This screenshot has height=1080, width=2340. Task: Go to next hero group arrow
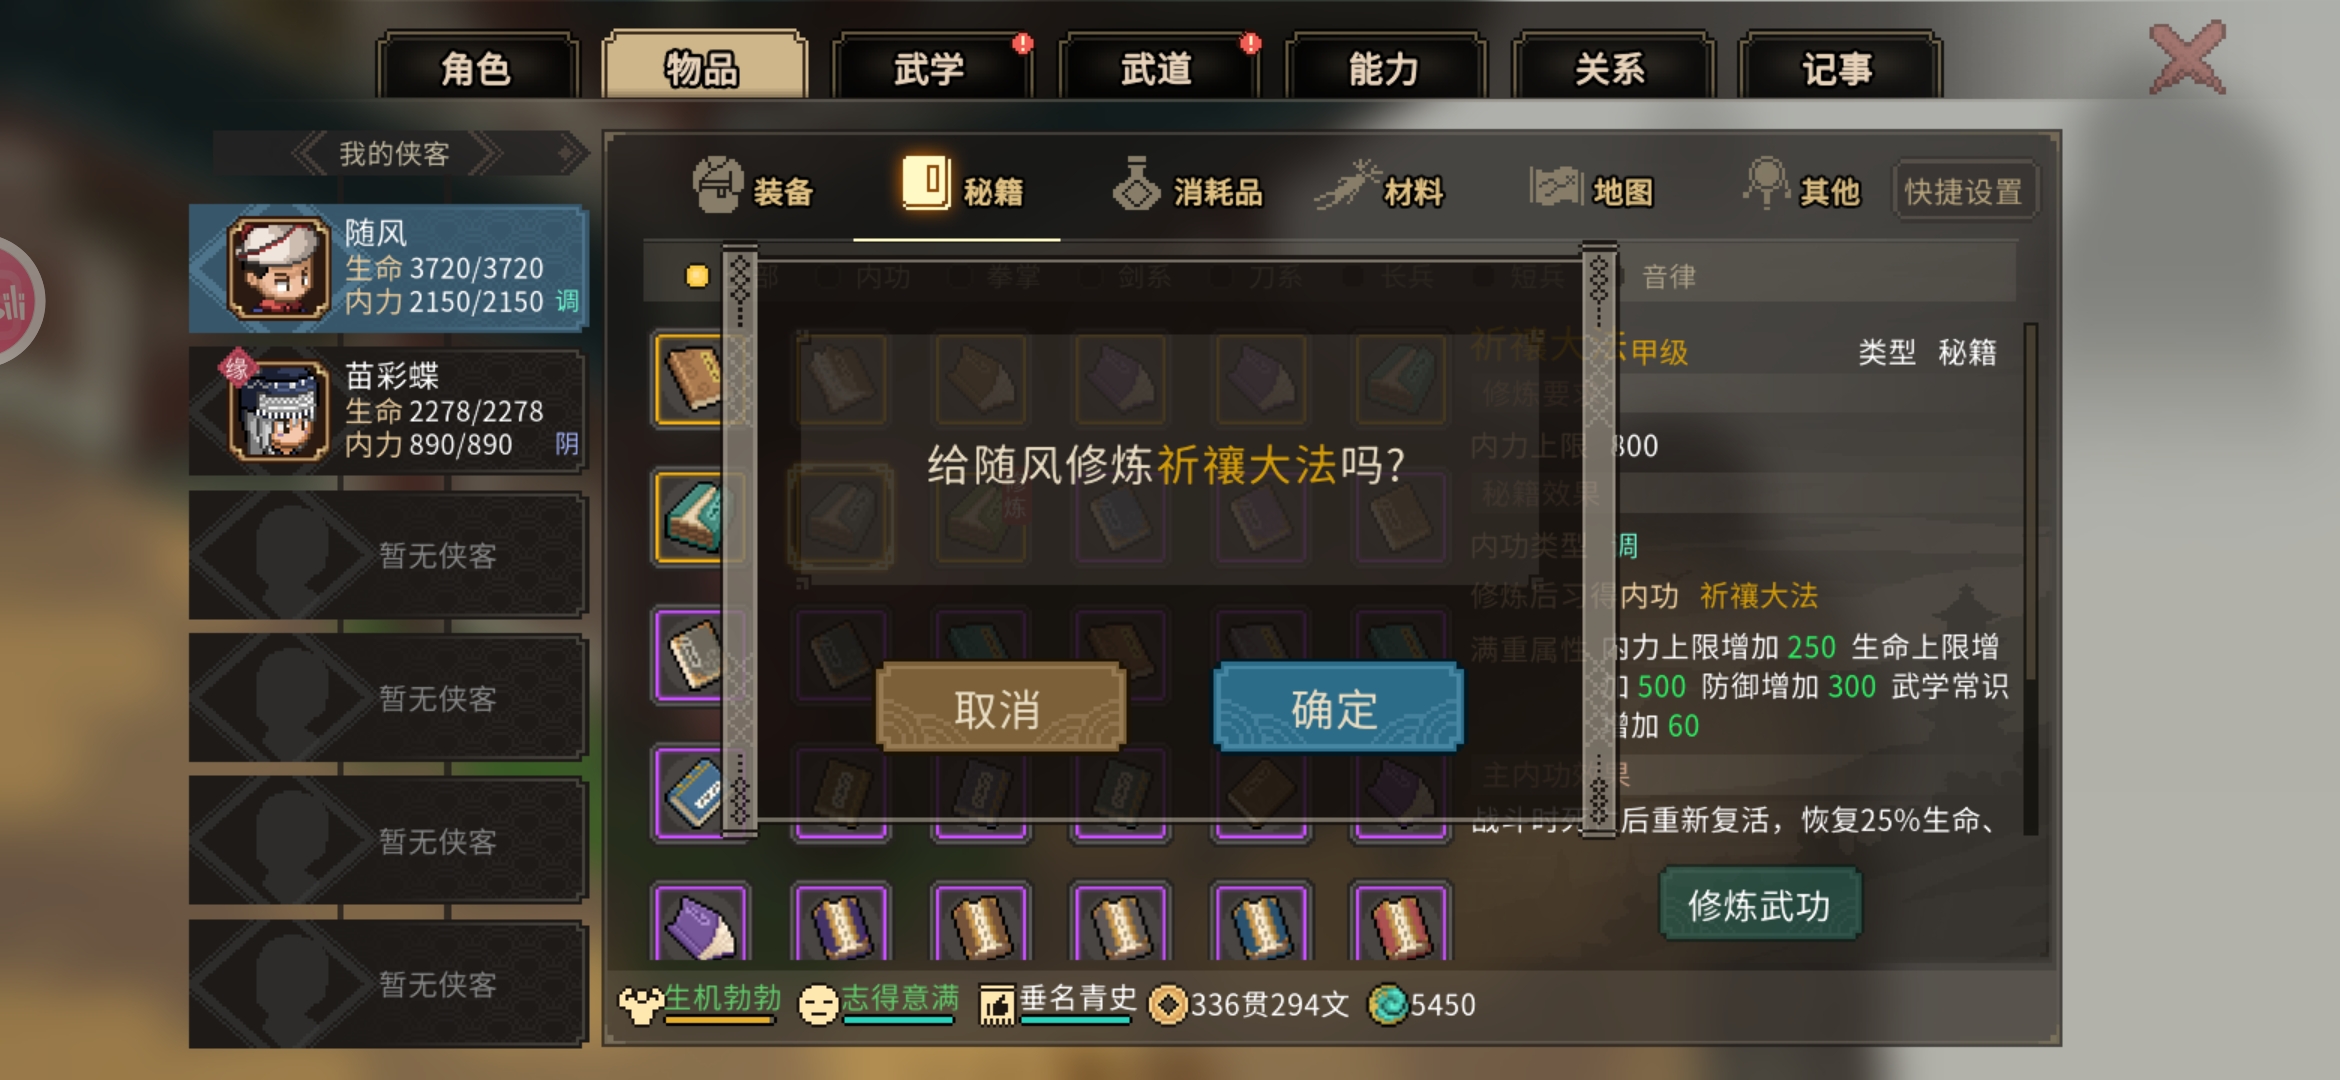point(484,153)
